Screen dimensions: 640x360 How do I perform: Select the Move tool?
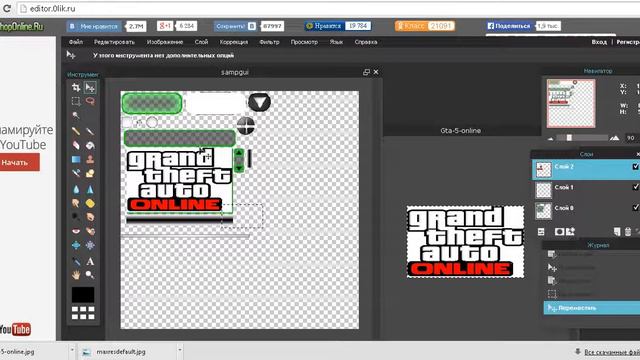coord(90,87)
